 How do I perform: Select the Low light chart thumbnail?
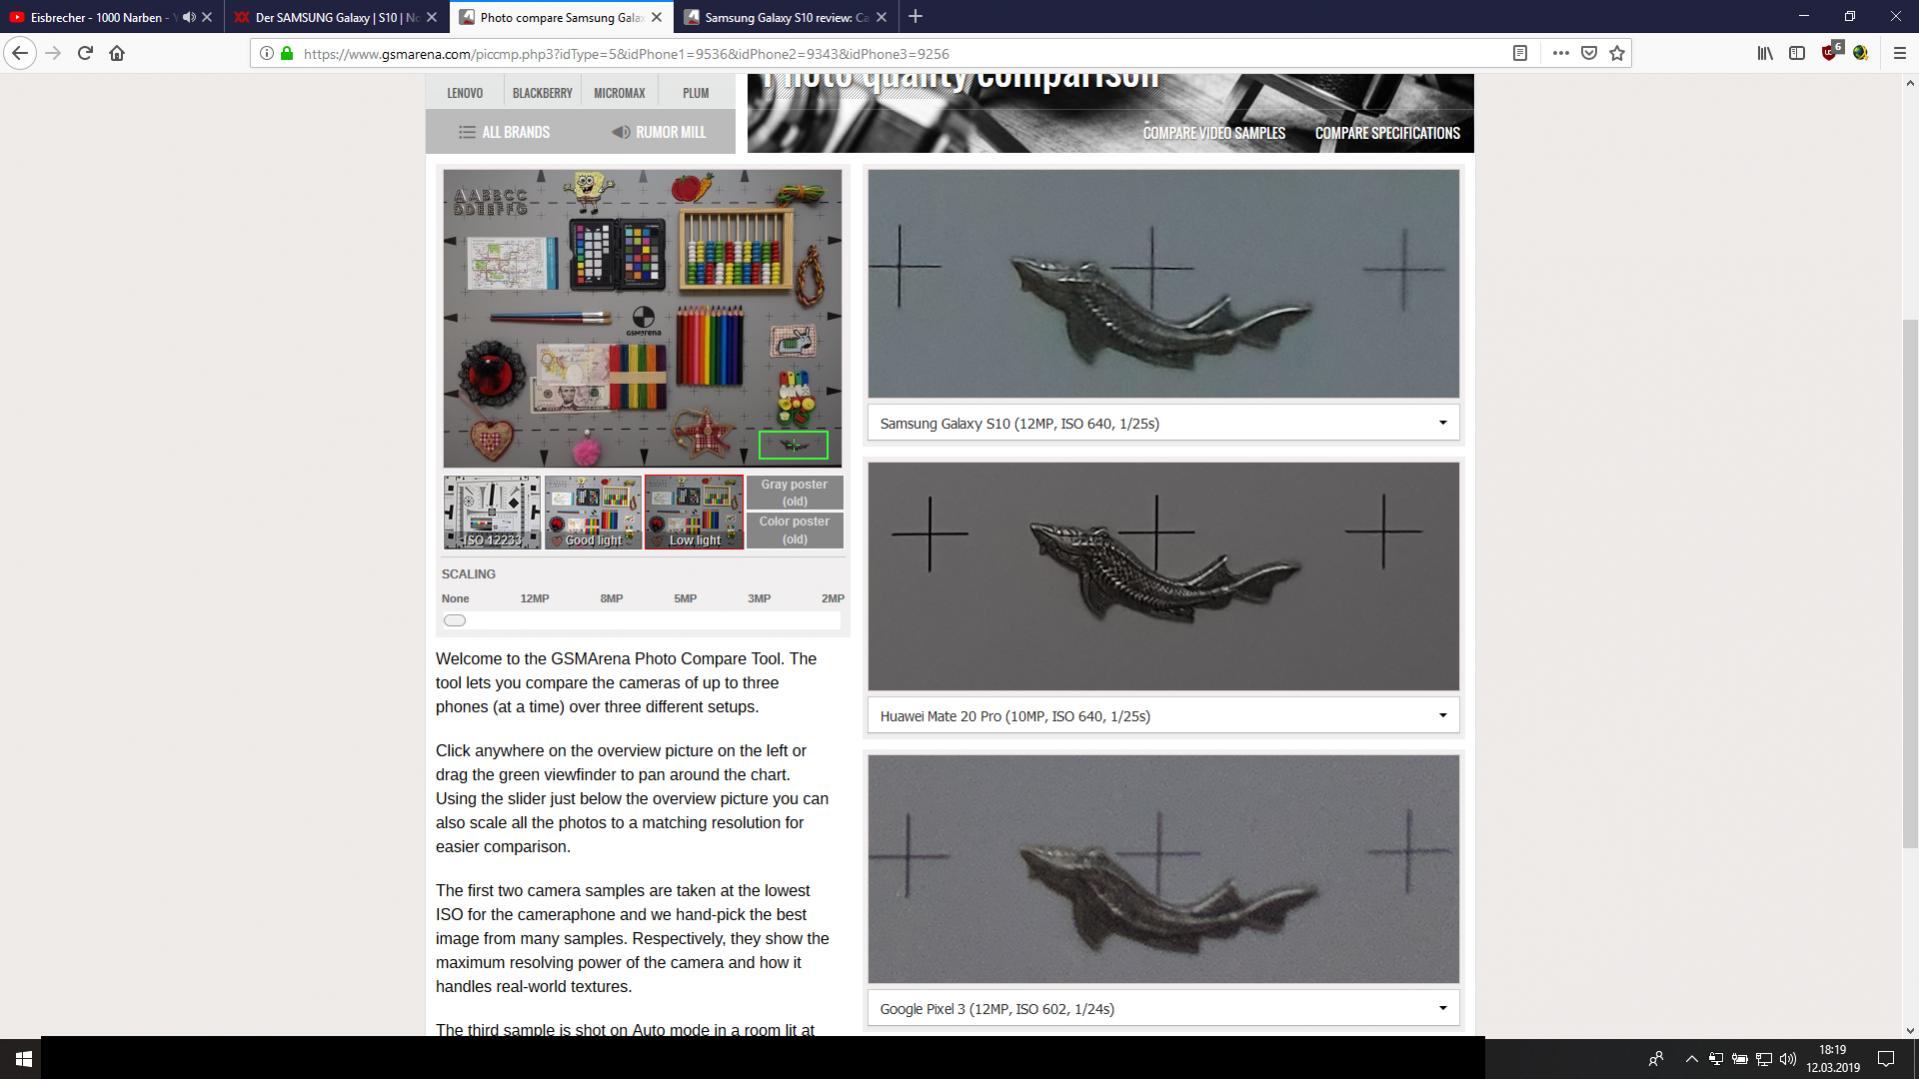(x=694, y=512)
